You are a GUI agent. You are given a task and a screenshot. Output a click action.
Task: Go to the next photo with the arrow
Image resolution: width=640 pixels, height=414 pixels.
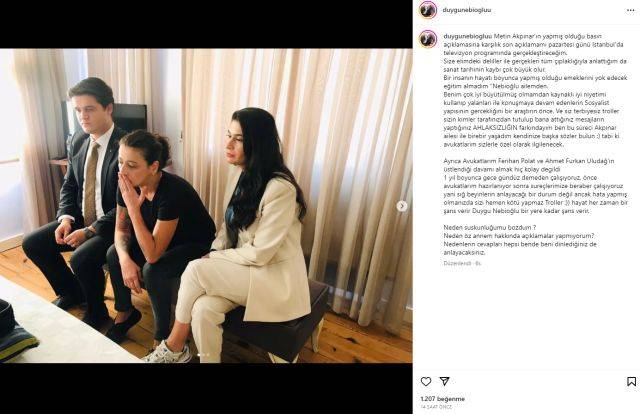[x=402, y=206]
